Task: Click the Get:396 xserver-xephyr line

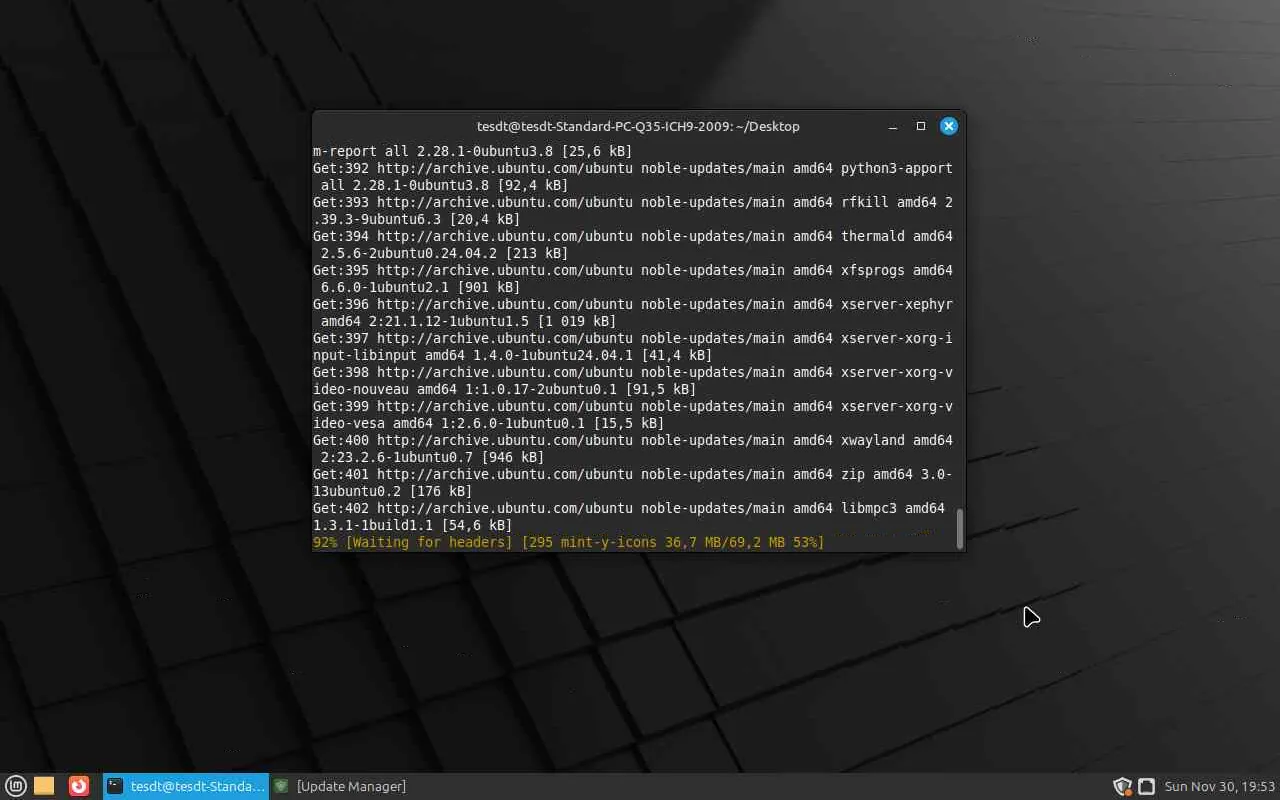Action: point(633,304)
